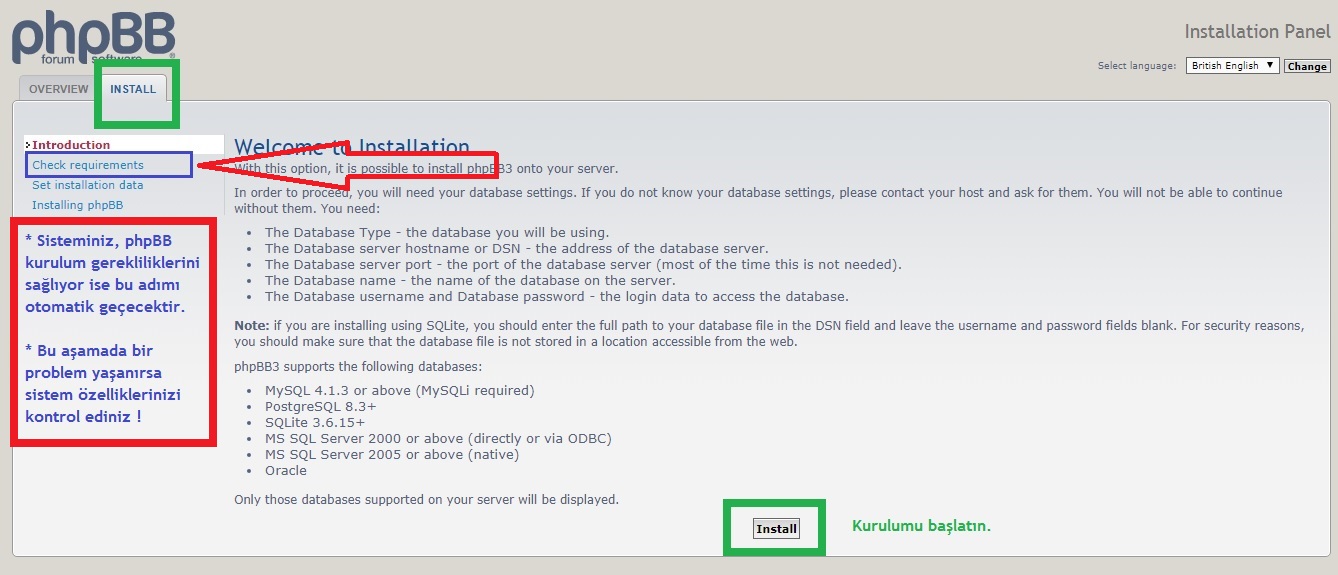Click 'Only those databases supported' sentence
1338x575 pixels.
[x=426, y=498]
